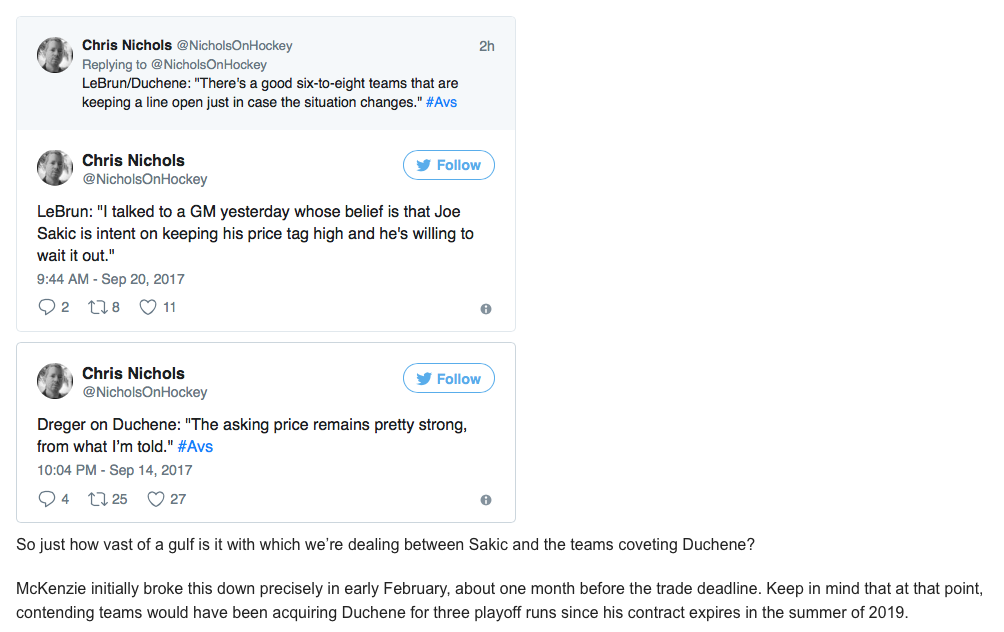1004x632 pixels.
Task: Open the 10:04 PM - Sep 14, 2017 timestamp
Action: tap(115, 470)
